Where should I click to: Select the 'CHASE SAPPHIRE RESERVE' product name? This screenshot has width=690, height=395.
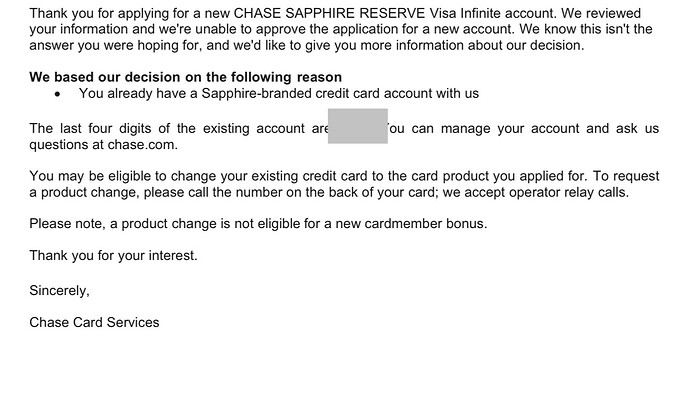(x=329, y=13)
